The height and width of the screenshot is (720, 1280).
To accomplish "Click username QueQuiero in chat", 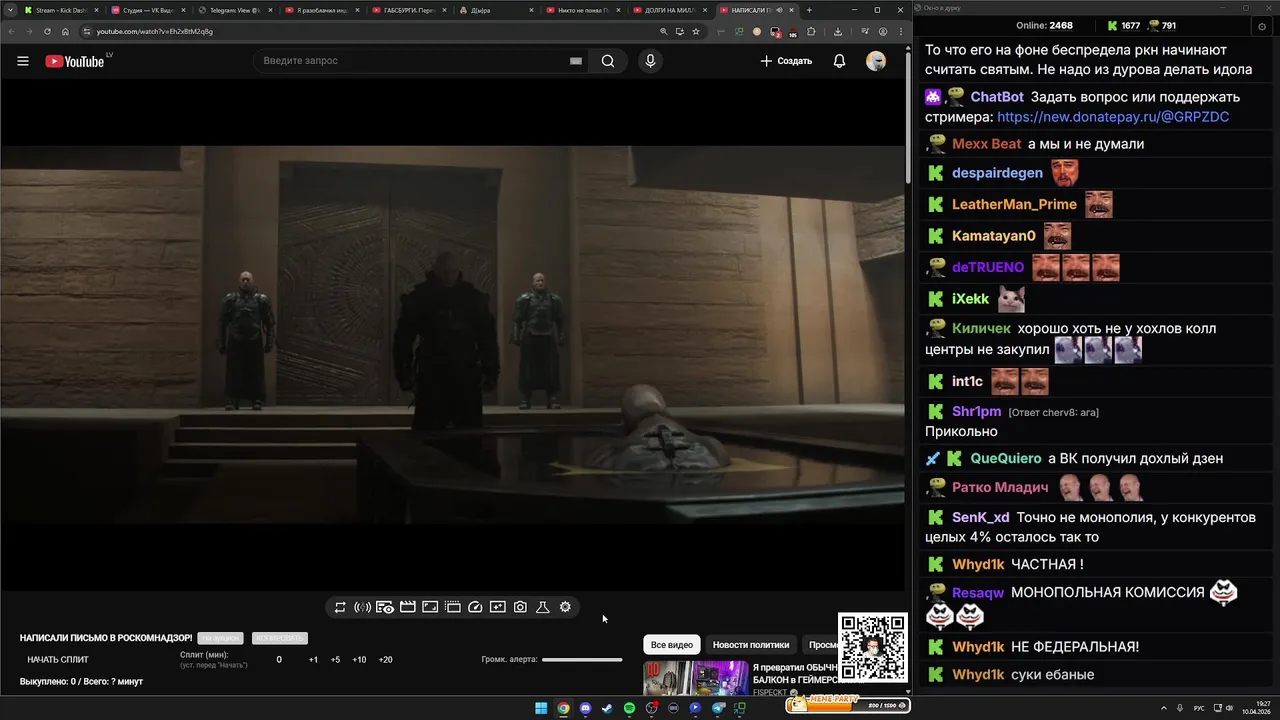I will tap(1005, 459).
